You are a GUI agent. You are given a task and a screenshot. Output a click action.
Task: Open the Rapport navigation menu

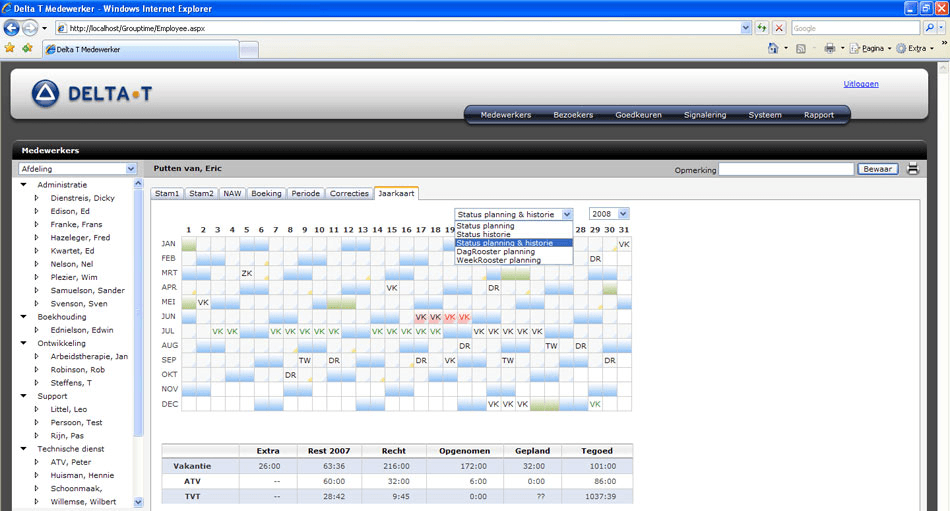(x=819, y=115)
